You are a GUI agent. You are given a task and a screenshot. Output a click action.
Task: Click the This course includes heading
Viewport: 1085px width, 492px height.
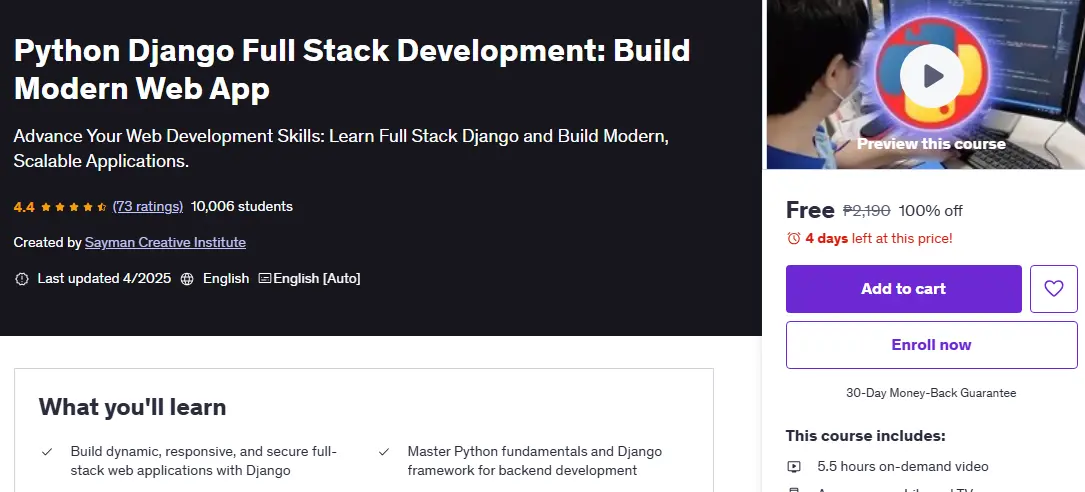tap(866, 436)
